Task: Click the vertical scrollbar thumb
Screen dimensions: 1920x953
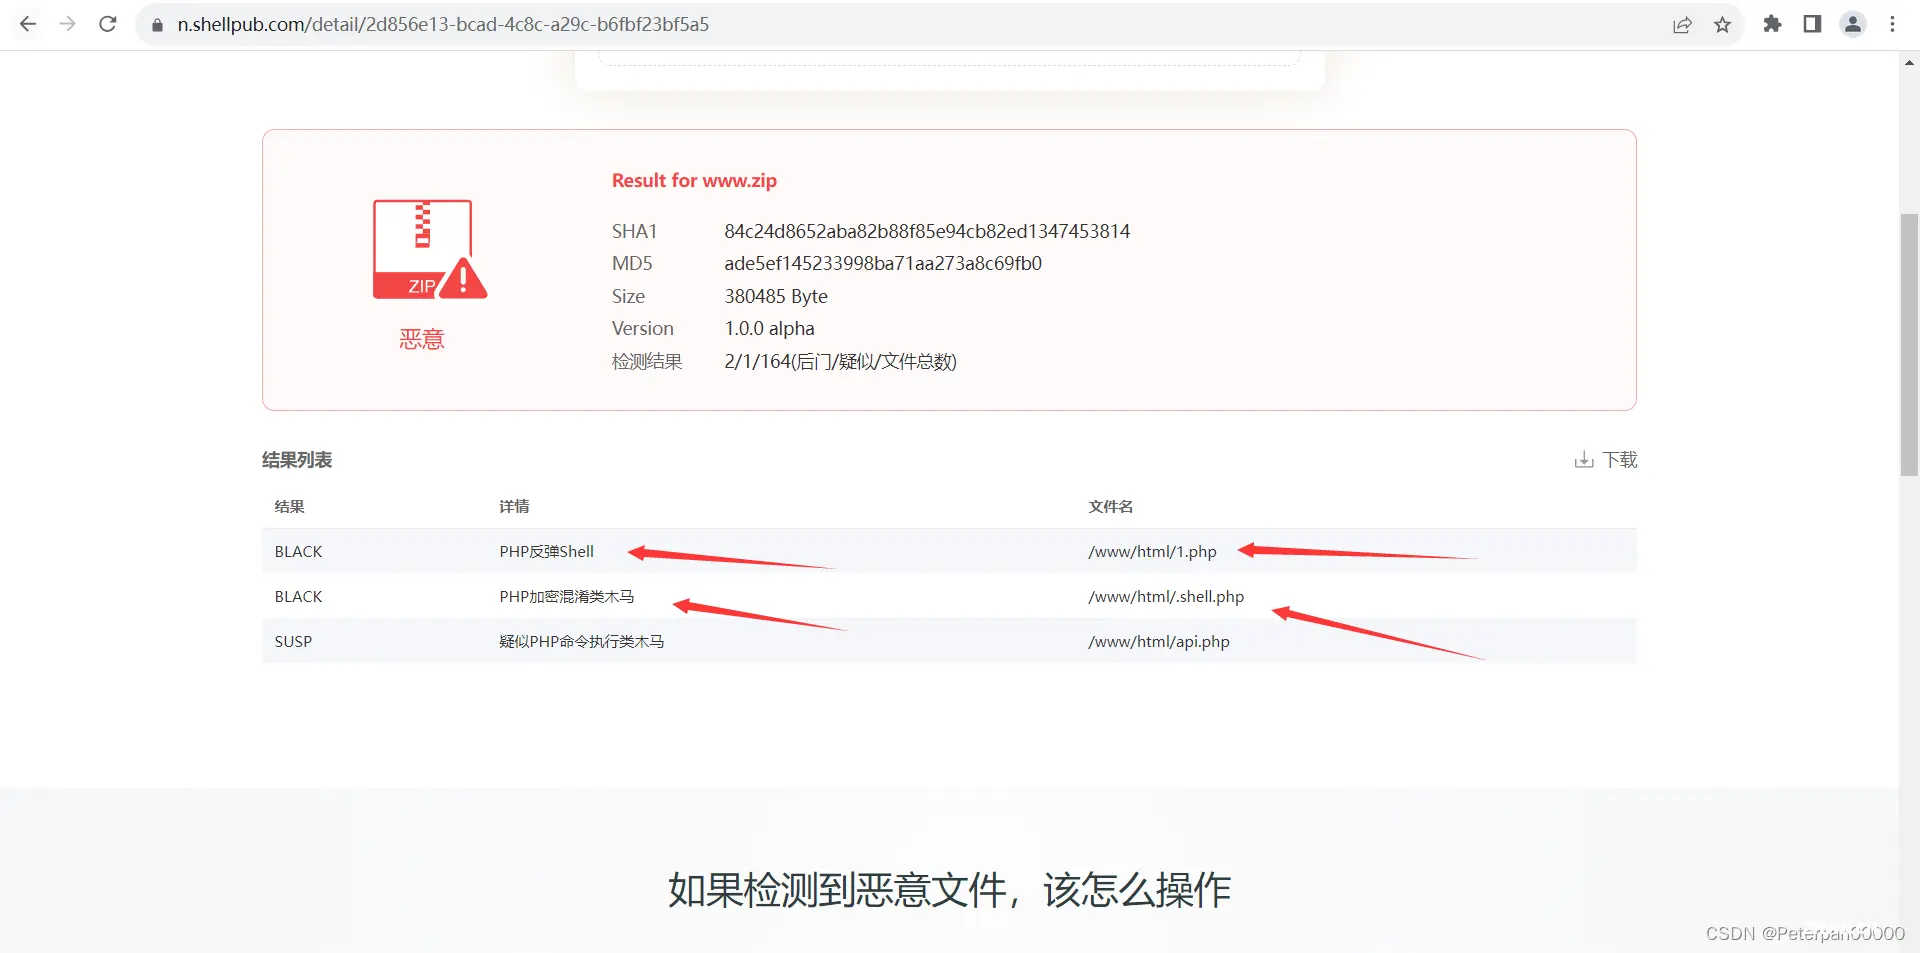Action: click(1909, 345)
